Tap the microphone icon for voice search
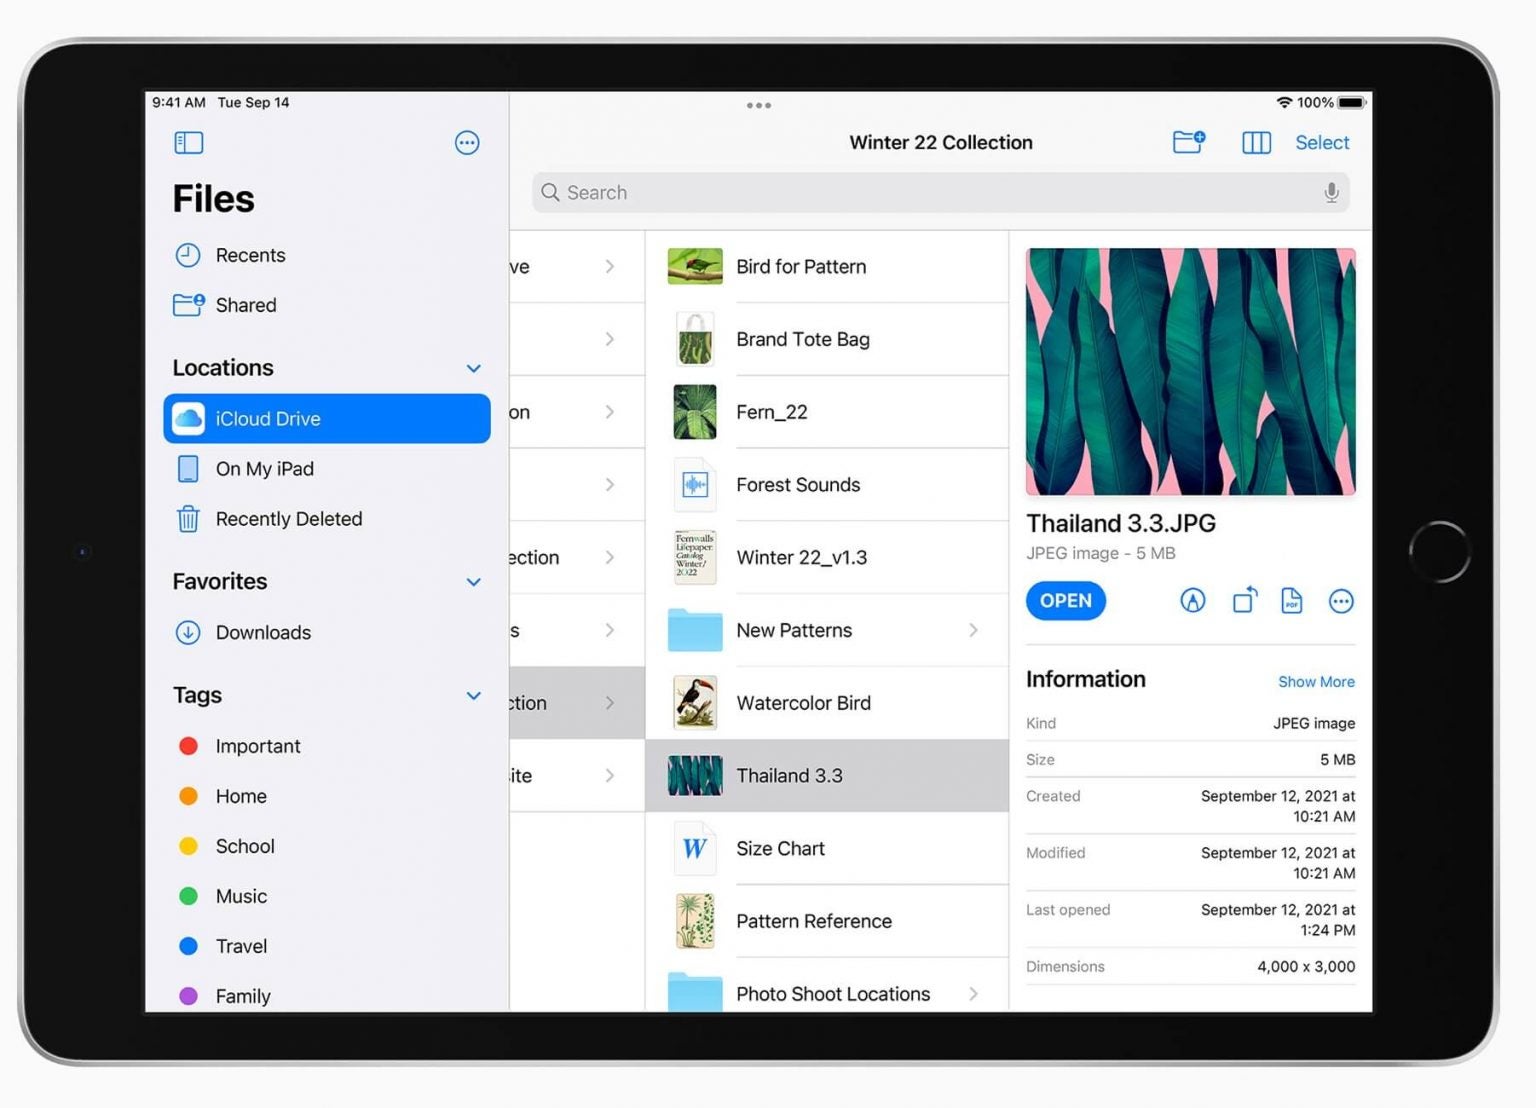1536x1108 pixels. pyautogui.click(x=1331, y=192)
